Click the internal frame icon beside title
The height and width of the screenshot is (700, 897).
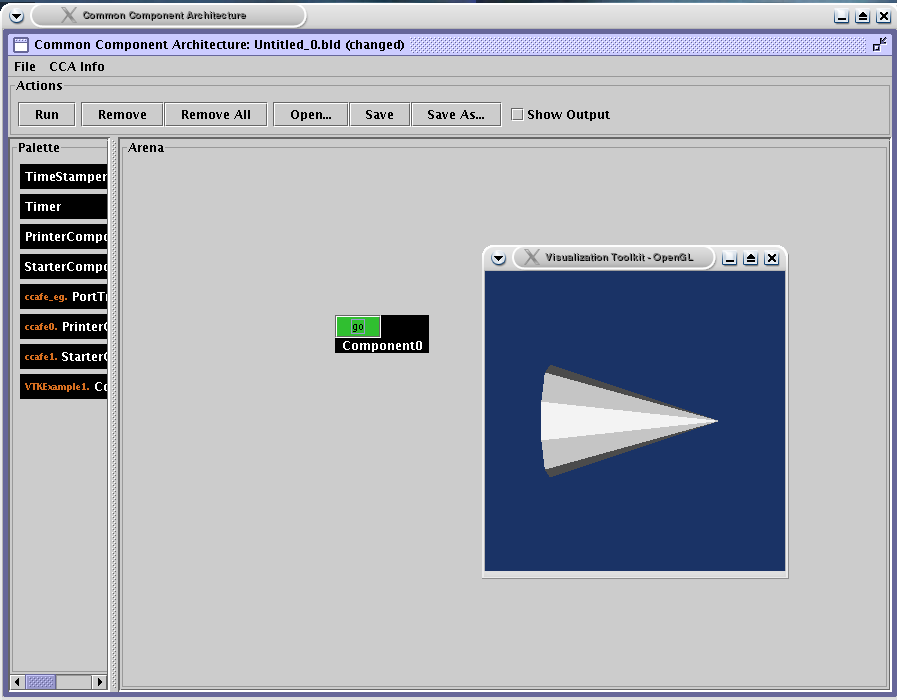pyautogui.click(x=20, y=44)
